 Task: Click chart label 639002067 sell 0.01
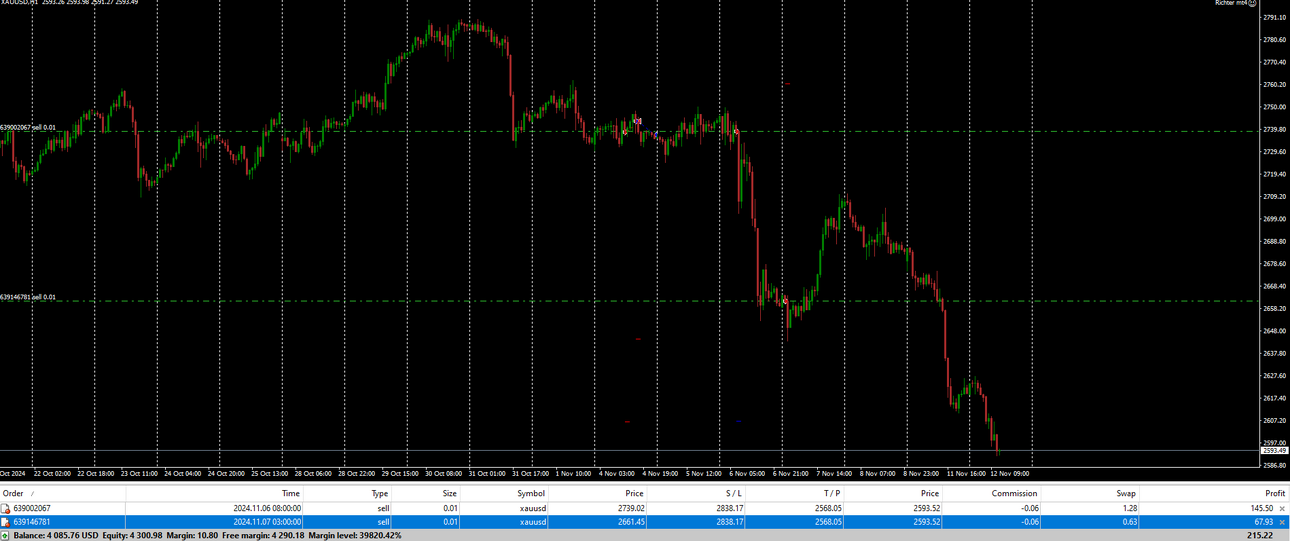pyautogui.click(x=28, y=128)
